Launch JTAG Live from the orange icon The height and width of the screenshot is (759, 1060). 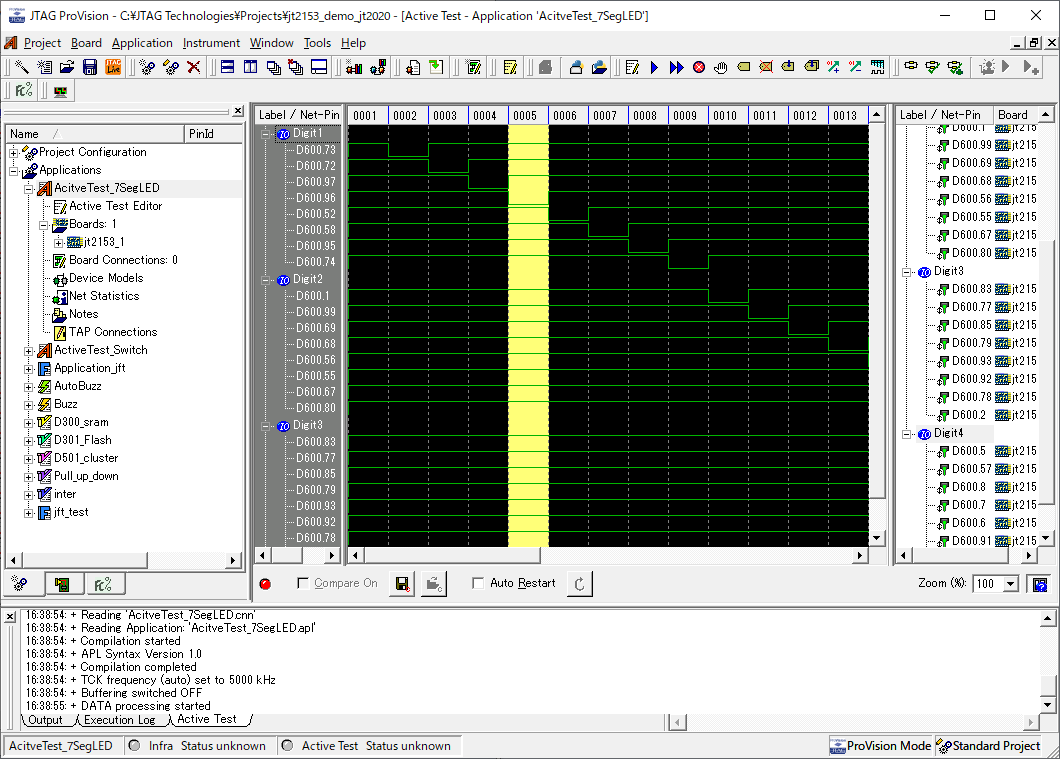[x=113, y=67]
